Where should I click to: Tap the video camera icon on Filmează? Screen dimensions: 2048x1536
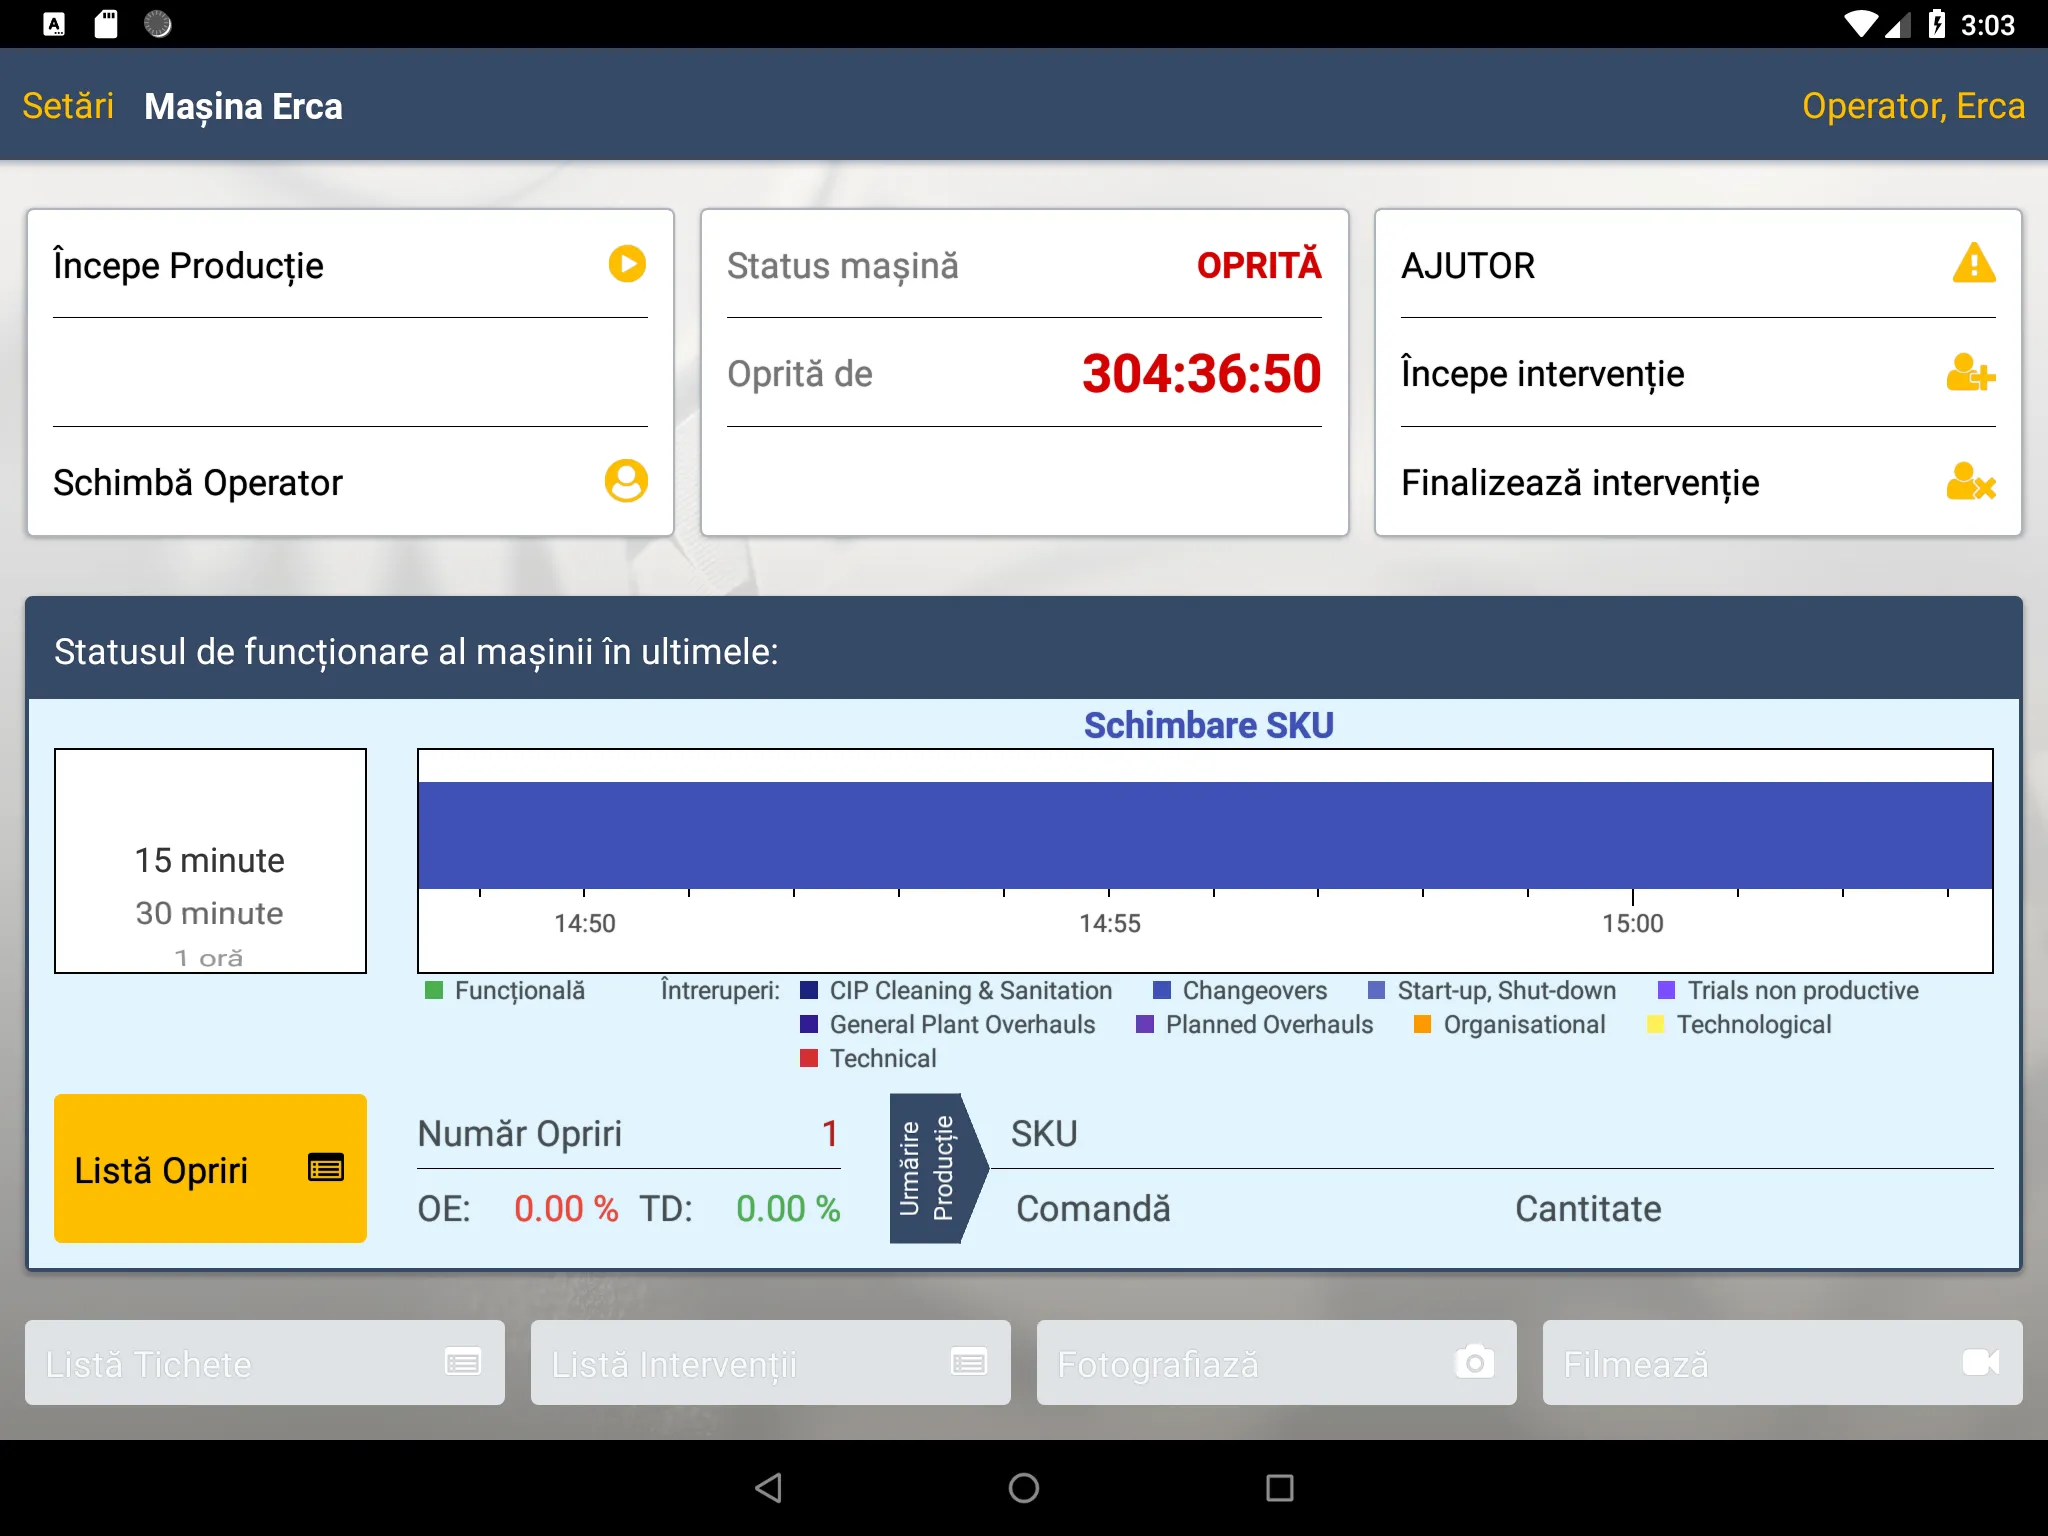click(x=1980, y=1362)
